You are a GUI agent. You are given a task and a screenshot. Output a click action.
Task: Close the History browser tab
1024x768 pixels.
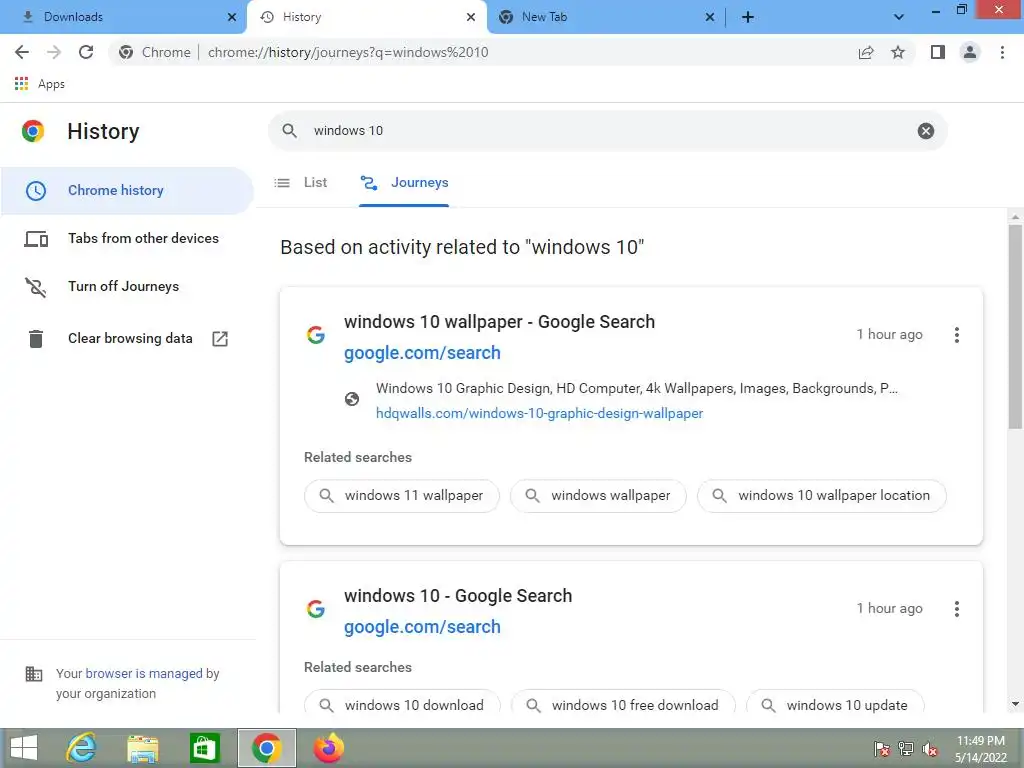[471, 17]
